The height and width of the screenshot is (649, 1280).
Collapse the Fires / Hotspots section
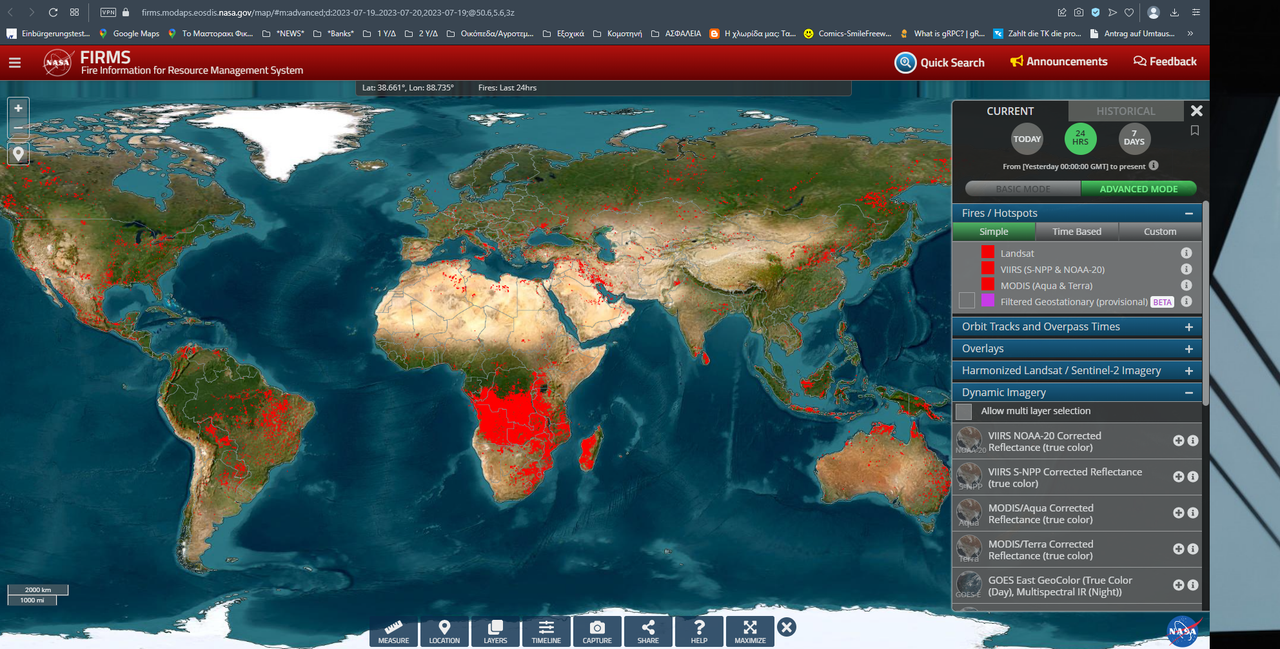pos(1189,213)
